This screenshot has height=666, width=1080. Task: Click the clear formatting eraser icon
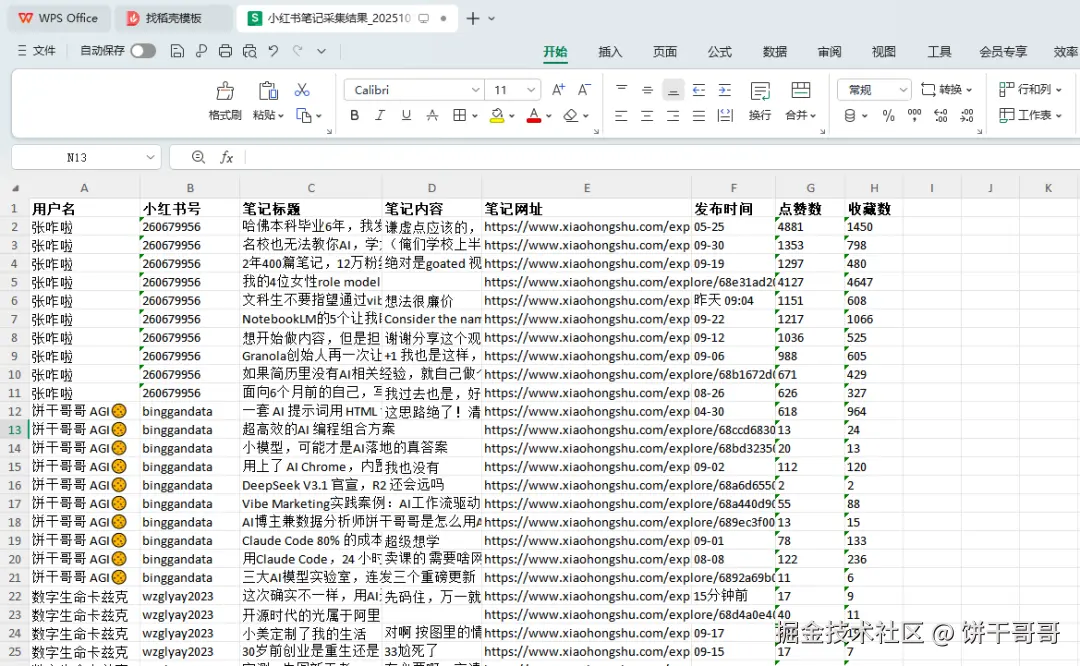tap(570, 115)
